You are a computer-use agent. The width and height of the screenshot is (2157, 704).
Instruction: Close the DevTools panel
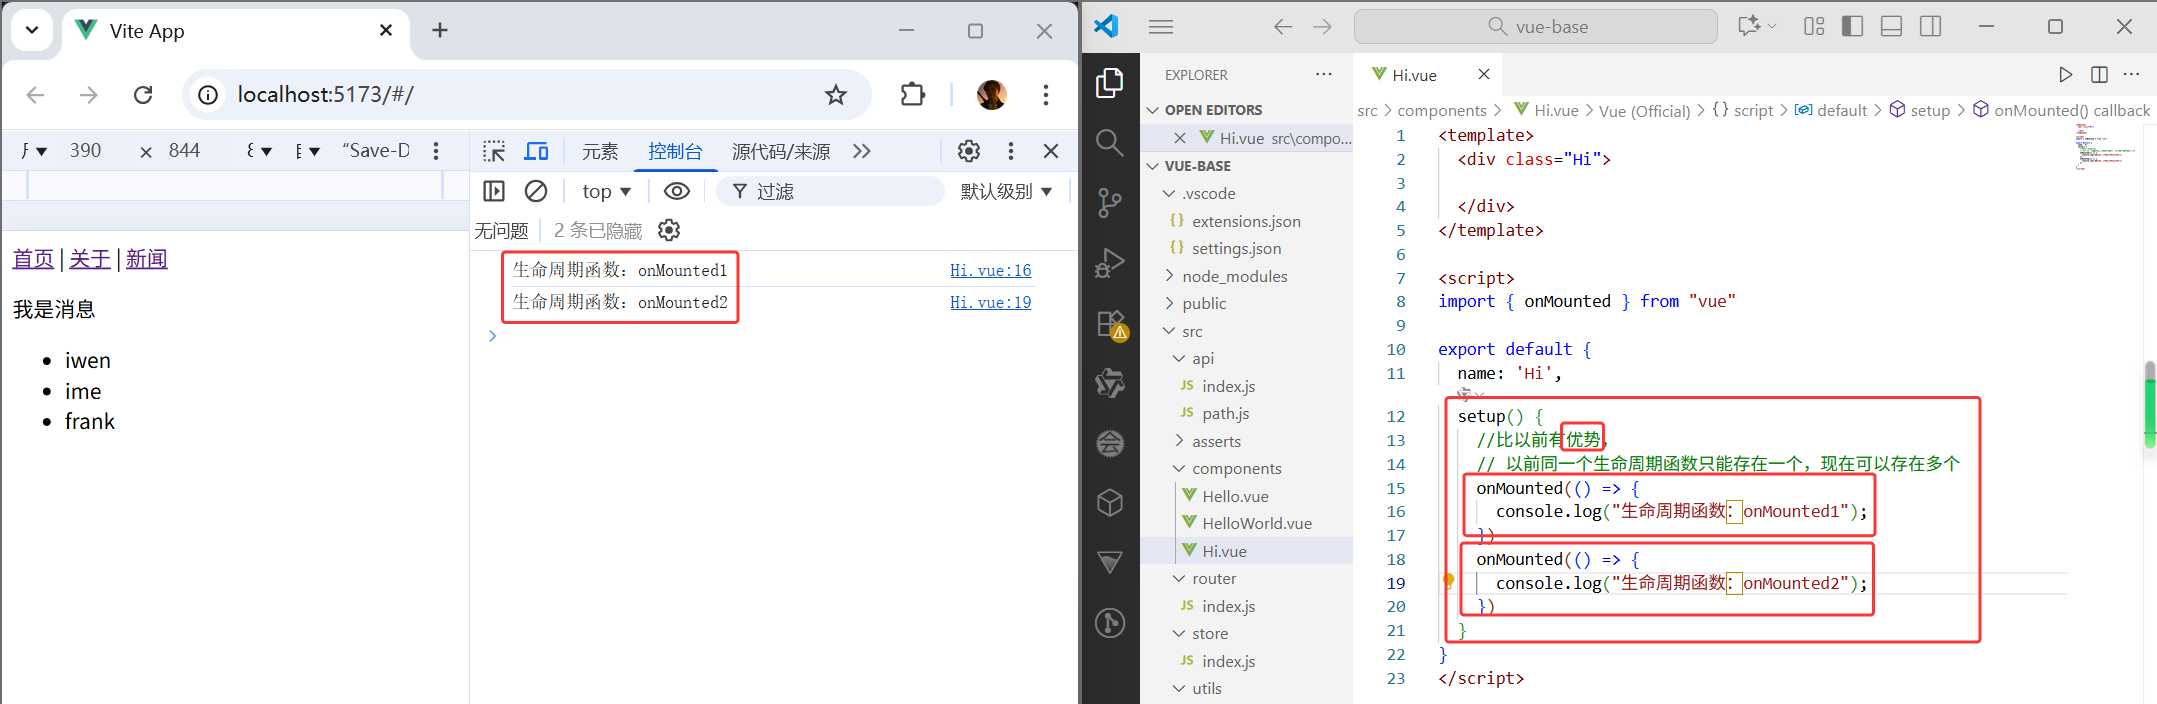coord(1051,151)
